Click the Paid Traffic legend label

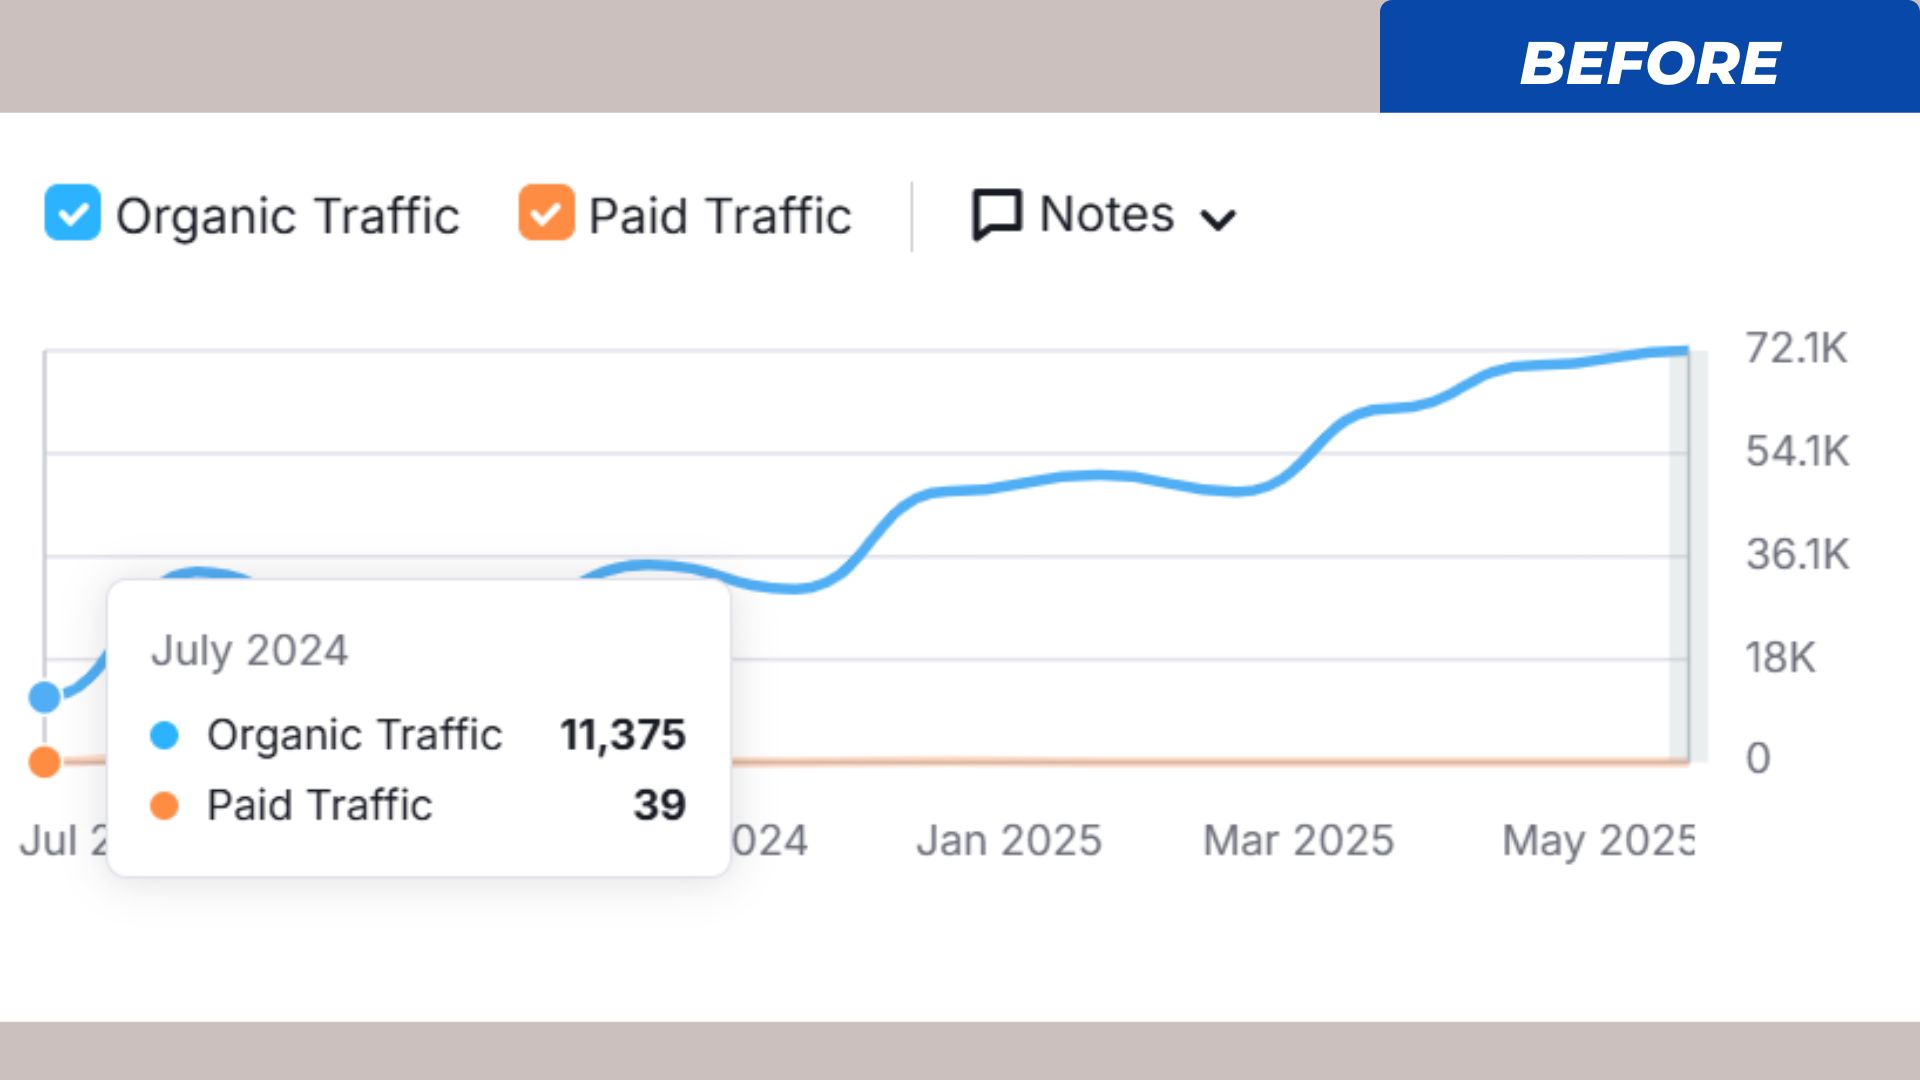click(719, 216)
